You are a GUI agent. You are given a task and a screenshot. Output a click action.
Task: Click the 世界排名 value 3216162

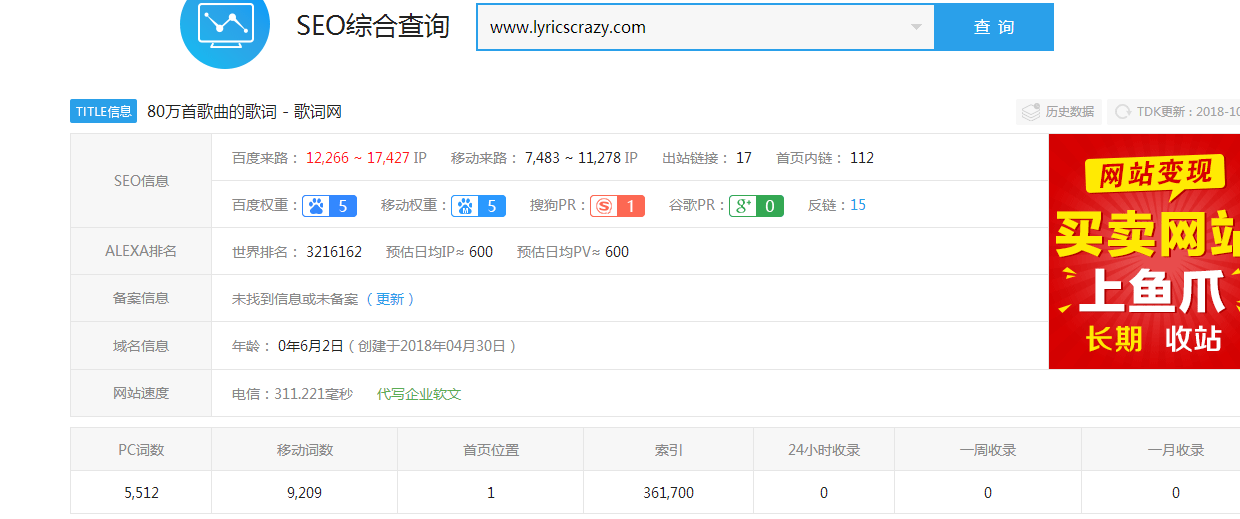pos(334,252)
